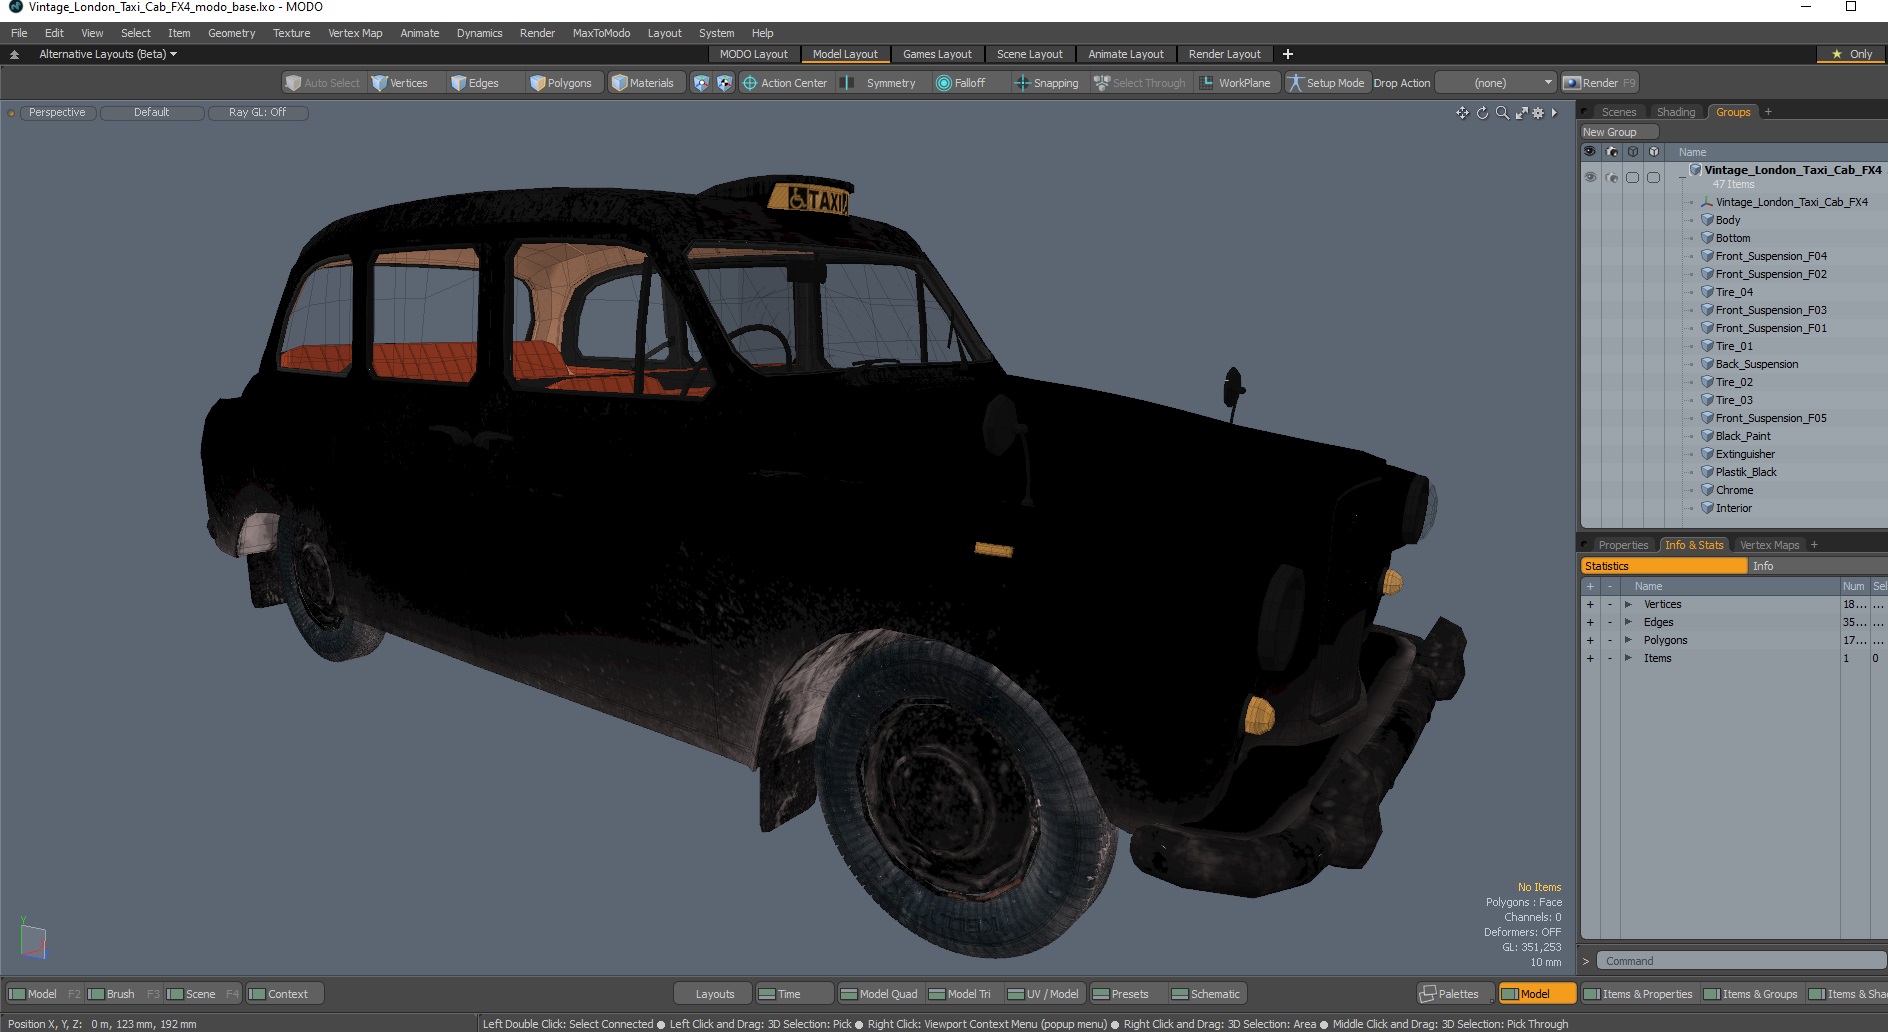Click the checkered shield icon before Action Center

click(x=724, y=83)
